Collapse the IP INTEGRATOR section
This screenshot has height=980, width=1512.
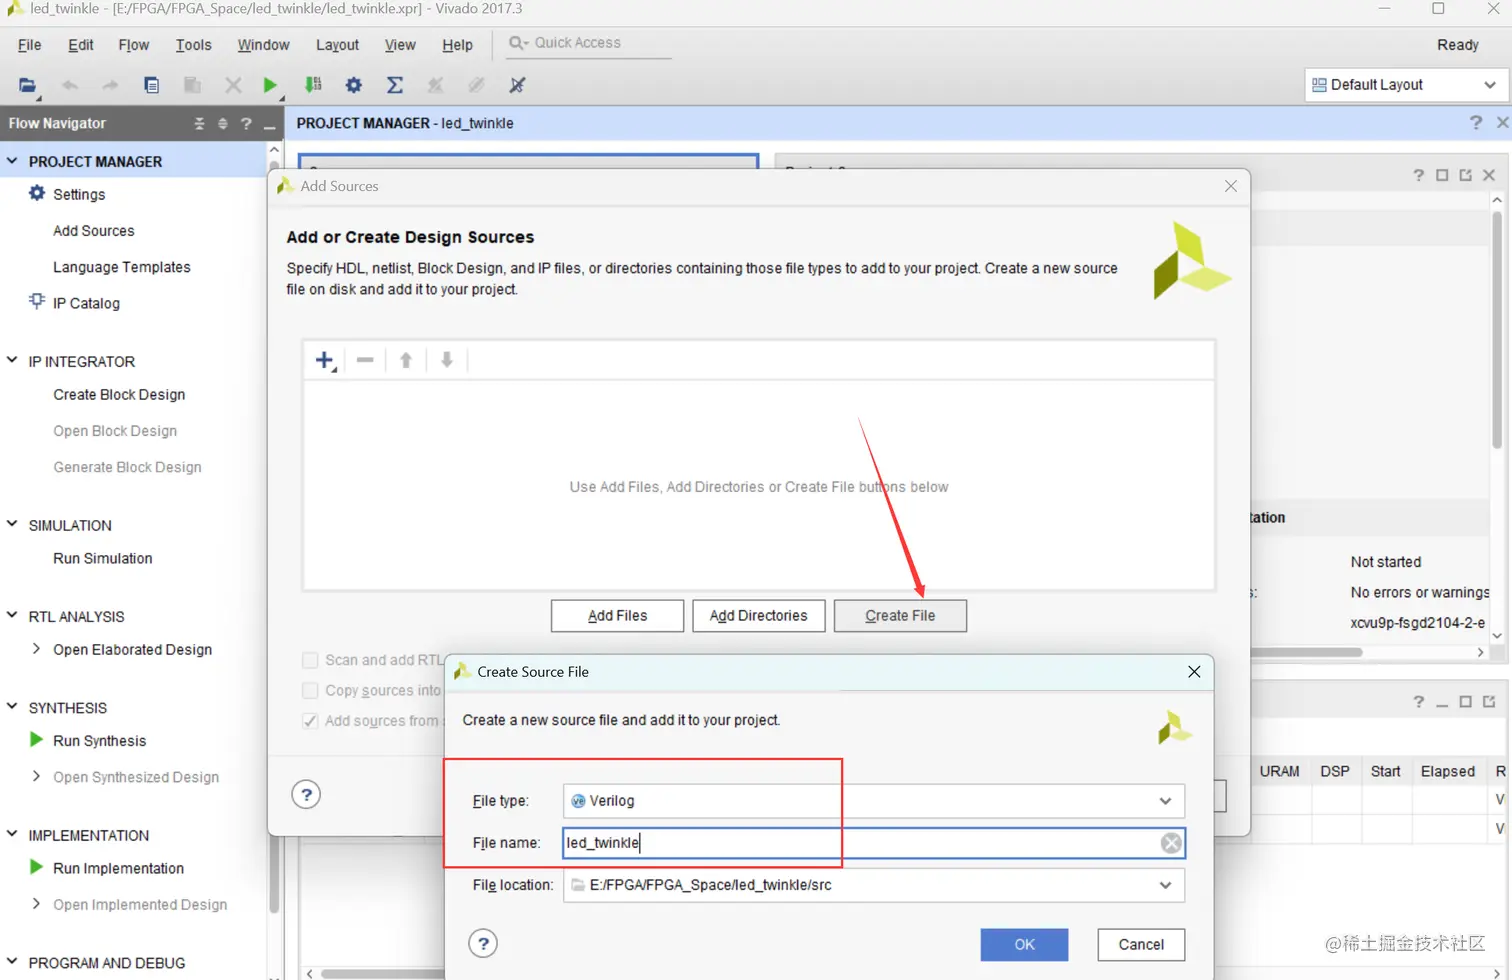click(12, 360)
